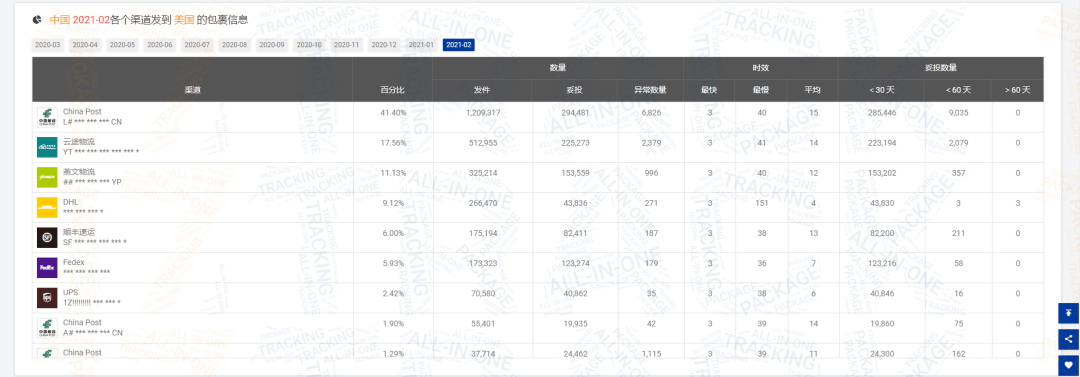This screenshot has width=1080, height=377.
Task: Click the 平均 column header
Action: click(813, 90)
